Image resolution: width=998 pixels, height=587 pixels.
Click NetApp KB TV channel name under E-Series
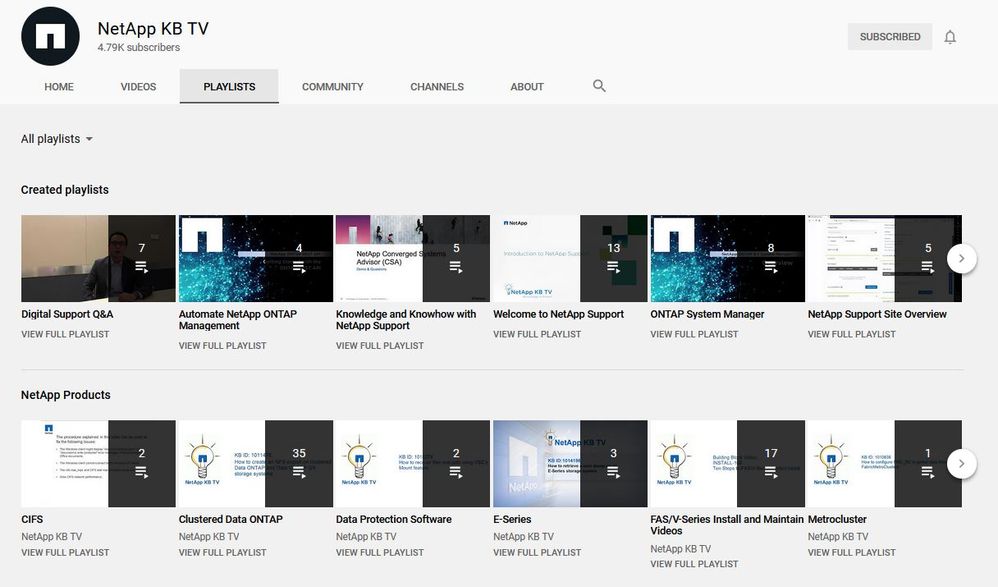point(523,537)
